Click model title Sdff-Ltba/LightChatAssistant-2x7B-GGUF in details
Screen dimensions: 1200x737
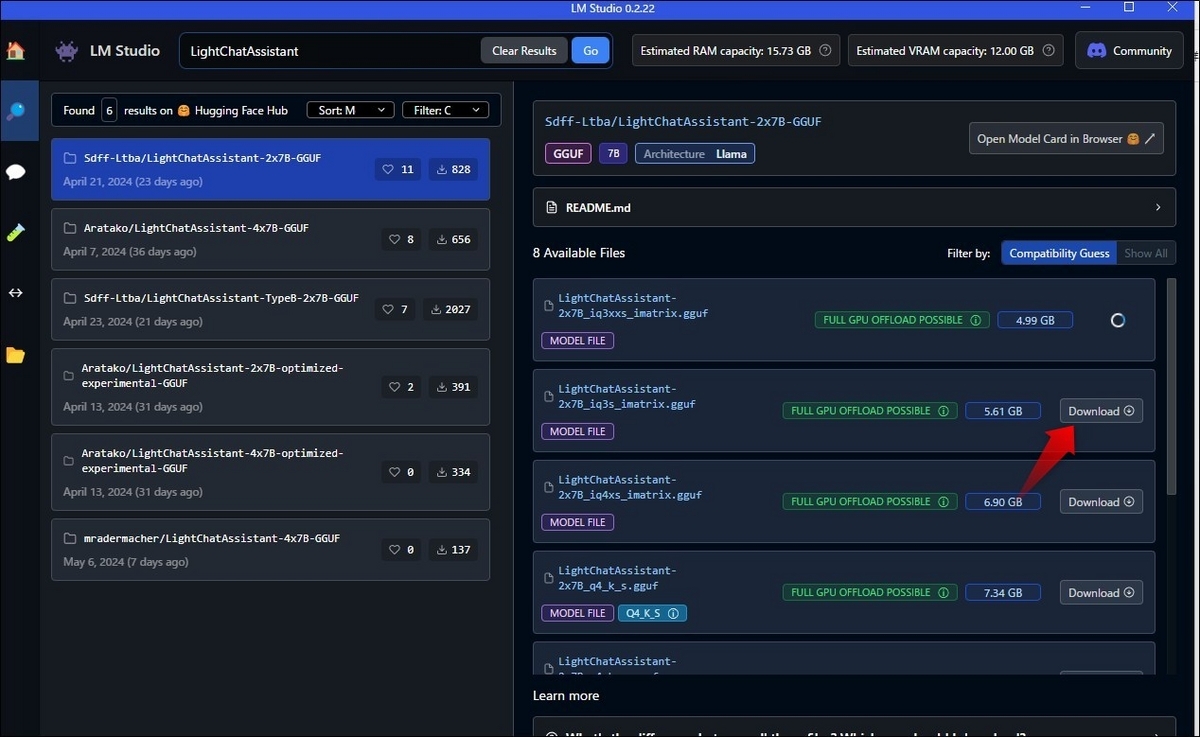pyautogui.click(x=683, y=122)
